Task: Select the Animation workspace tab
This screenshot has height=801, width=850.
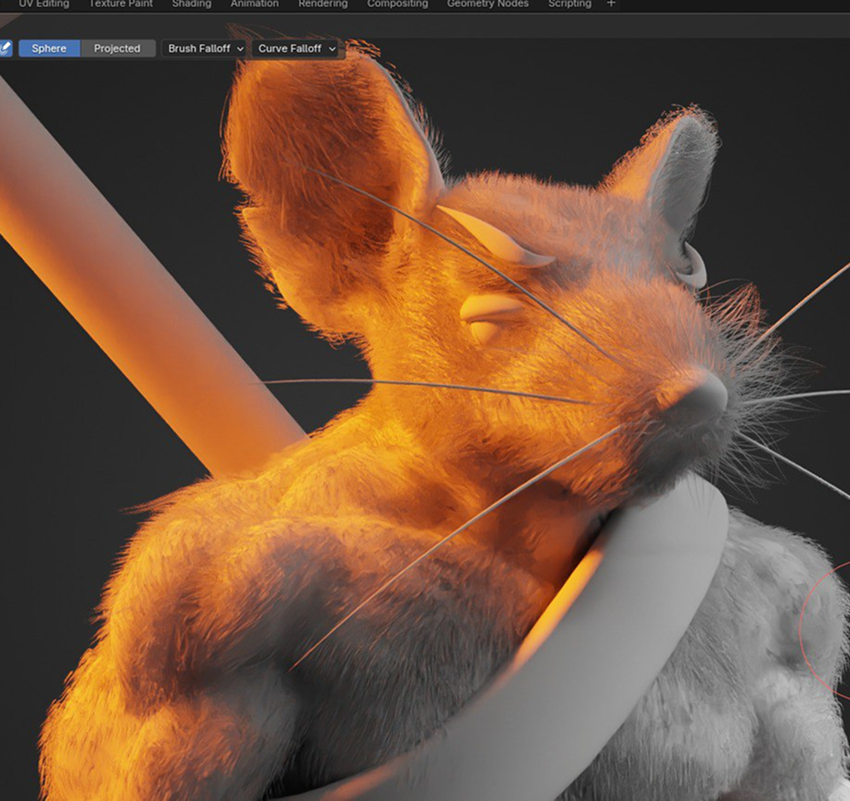Action: (x=255, y=4)
